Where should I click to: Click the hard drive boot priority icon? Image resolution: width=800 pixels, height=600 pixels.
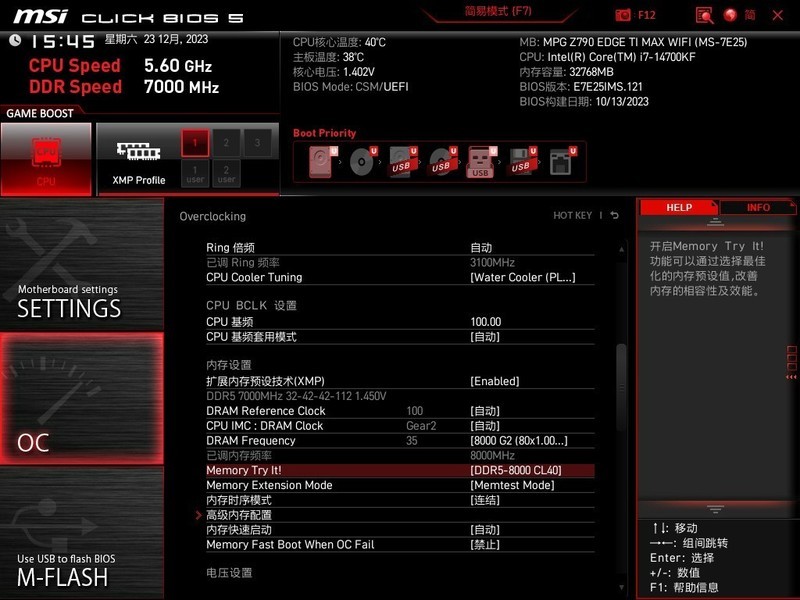click(x=320, y=160)
